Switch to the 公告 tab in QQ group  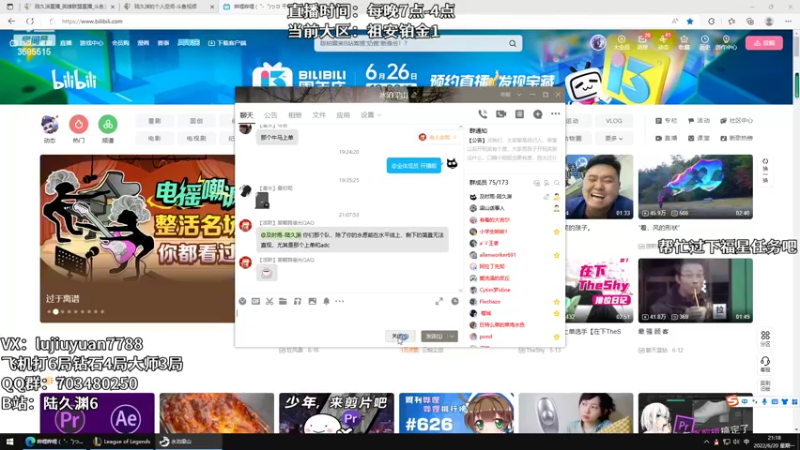coord(270,115)
